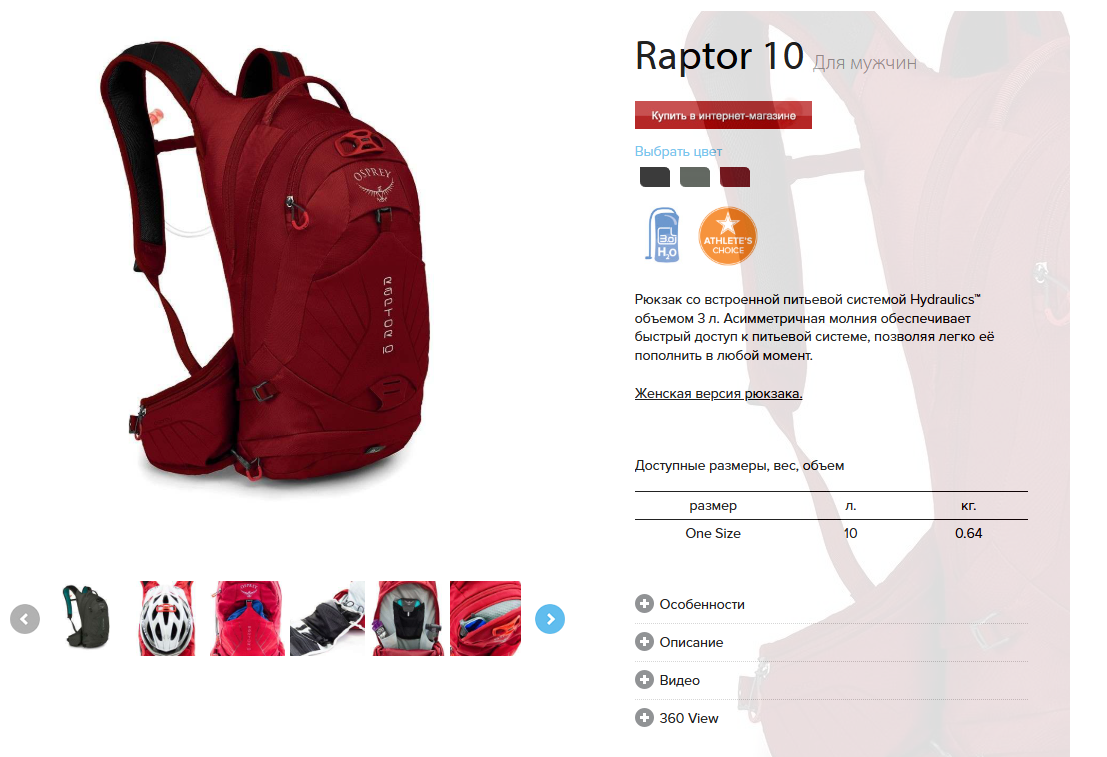Choose the dark red color swatch
The width and height of the screenshot is (1107, 757).
pyautogui.click(x=735, y=177)
